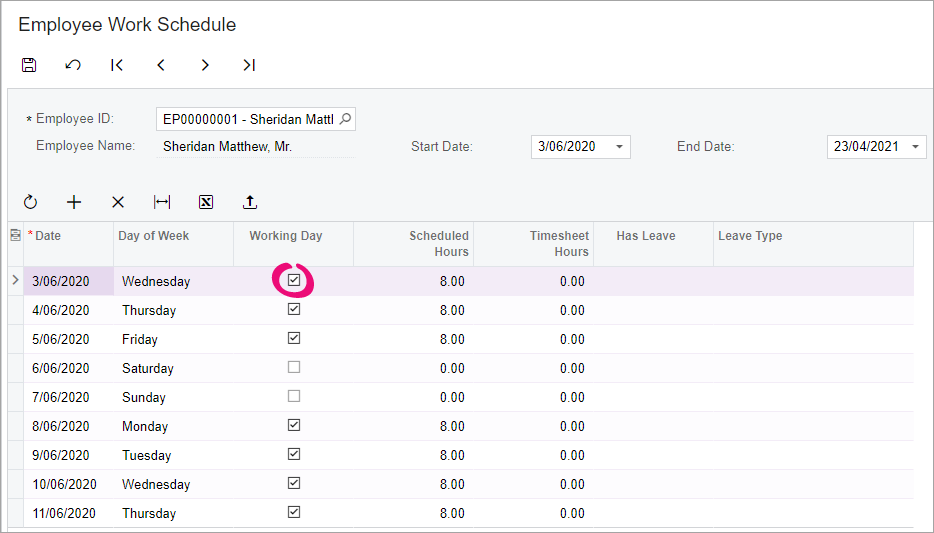Open the Employee ID lookup magnifier
This screenshot has width=934, height=533.
click(x=345, y=119)
